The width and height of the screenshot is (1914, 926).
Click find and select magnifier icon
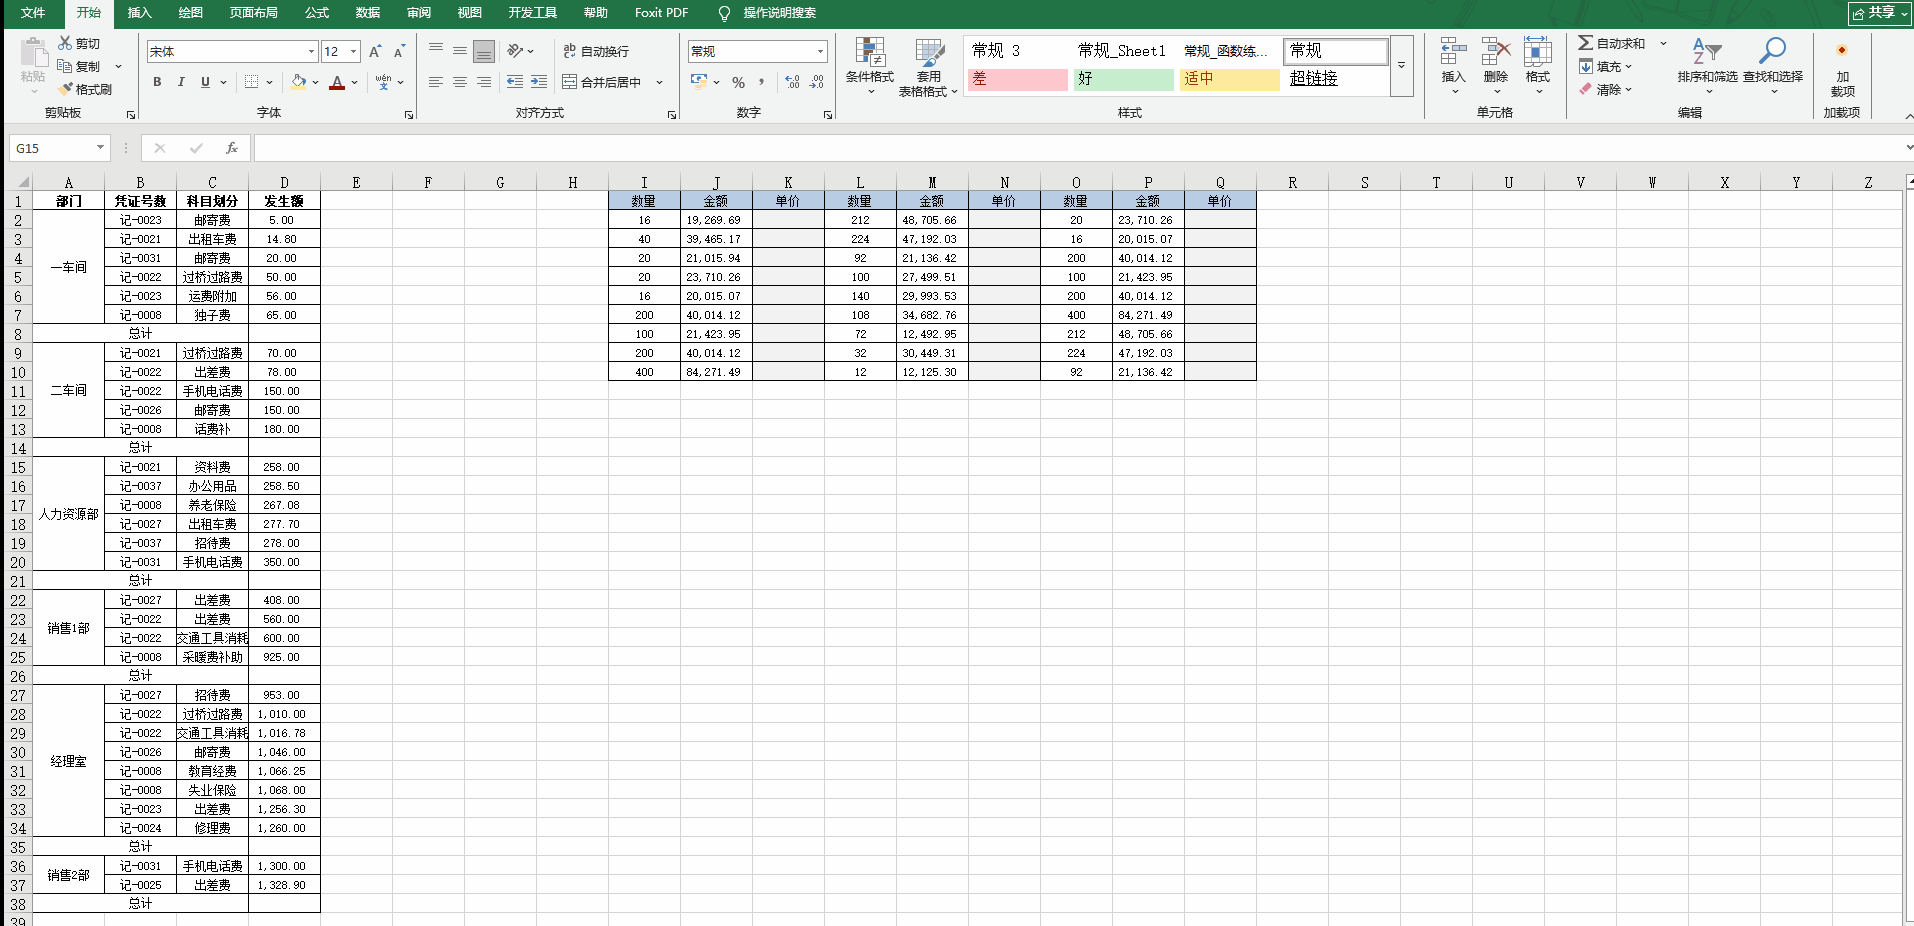pyautogui.click(x=1772, y=52)
